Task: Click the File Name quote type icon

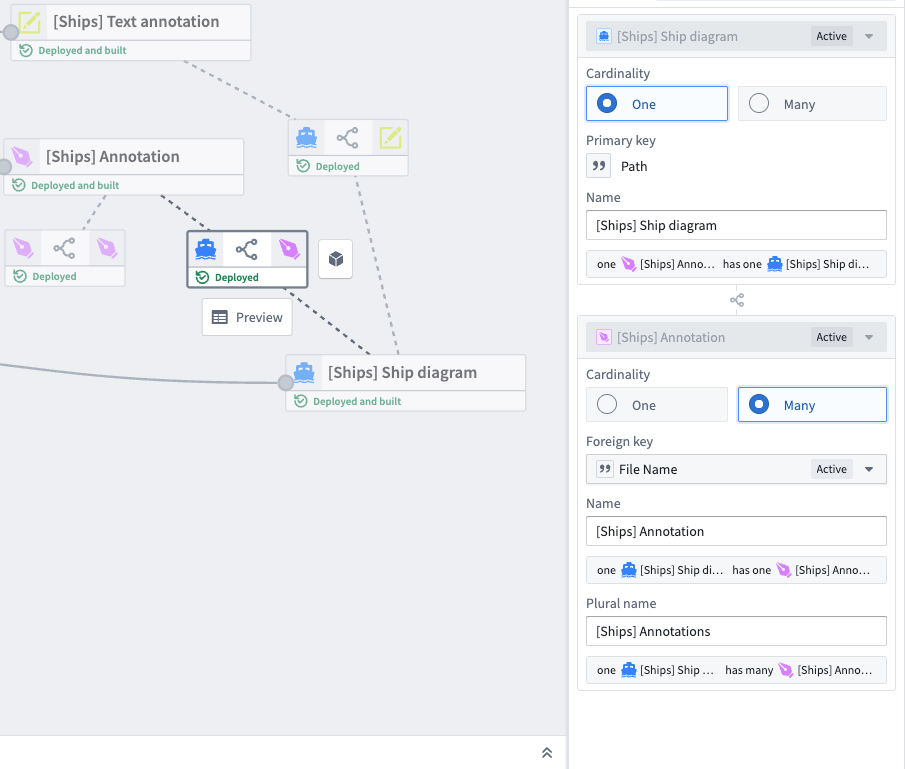Action: coord(604,469)
